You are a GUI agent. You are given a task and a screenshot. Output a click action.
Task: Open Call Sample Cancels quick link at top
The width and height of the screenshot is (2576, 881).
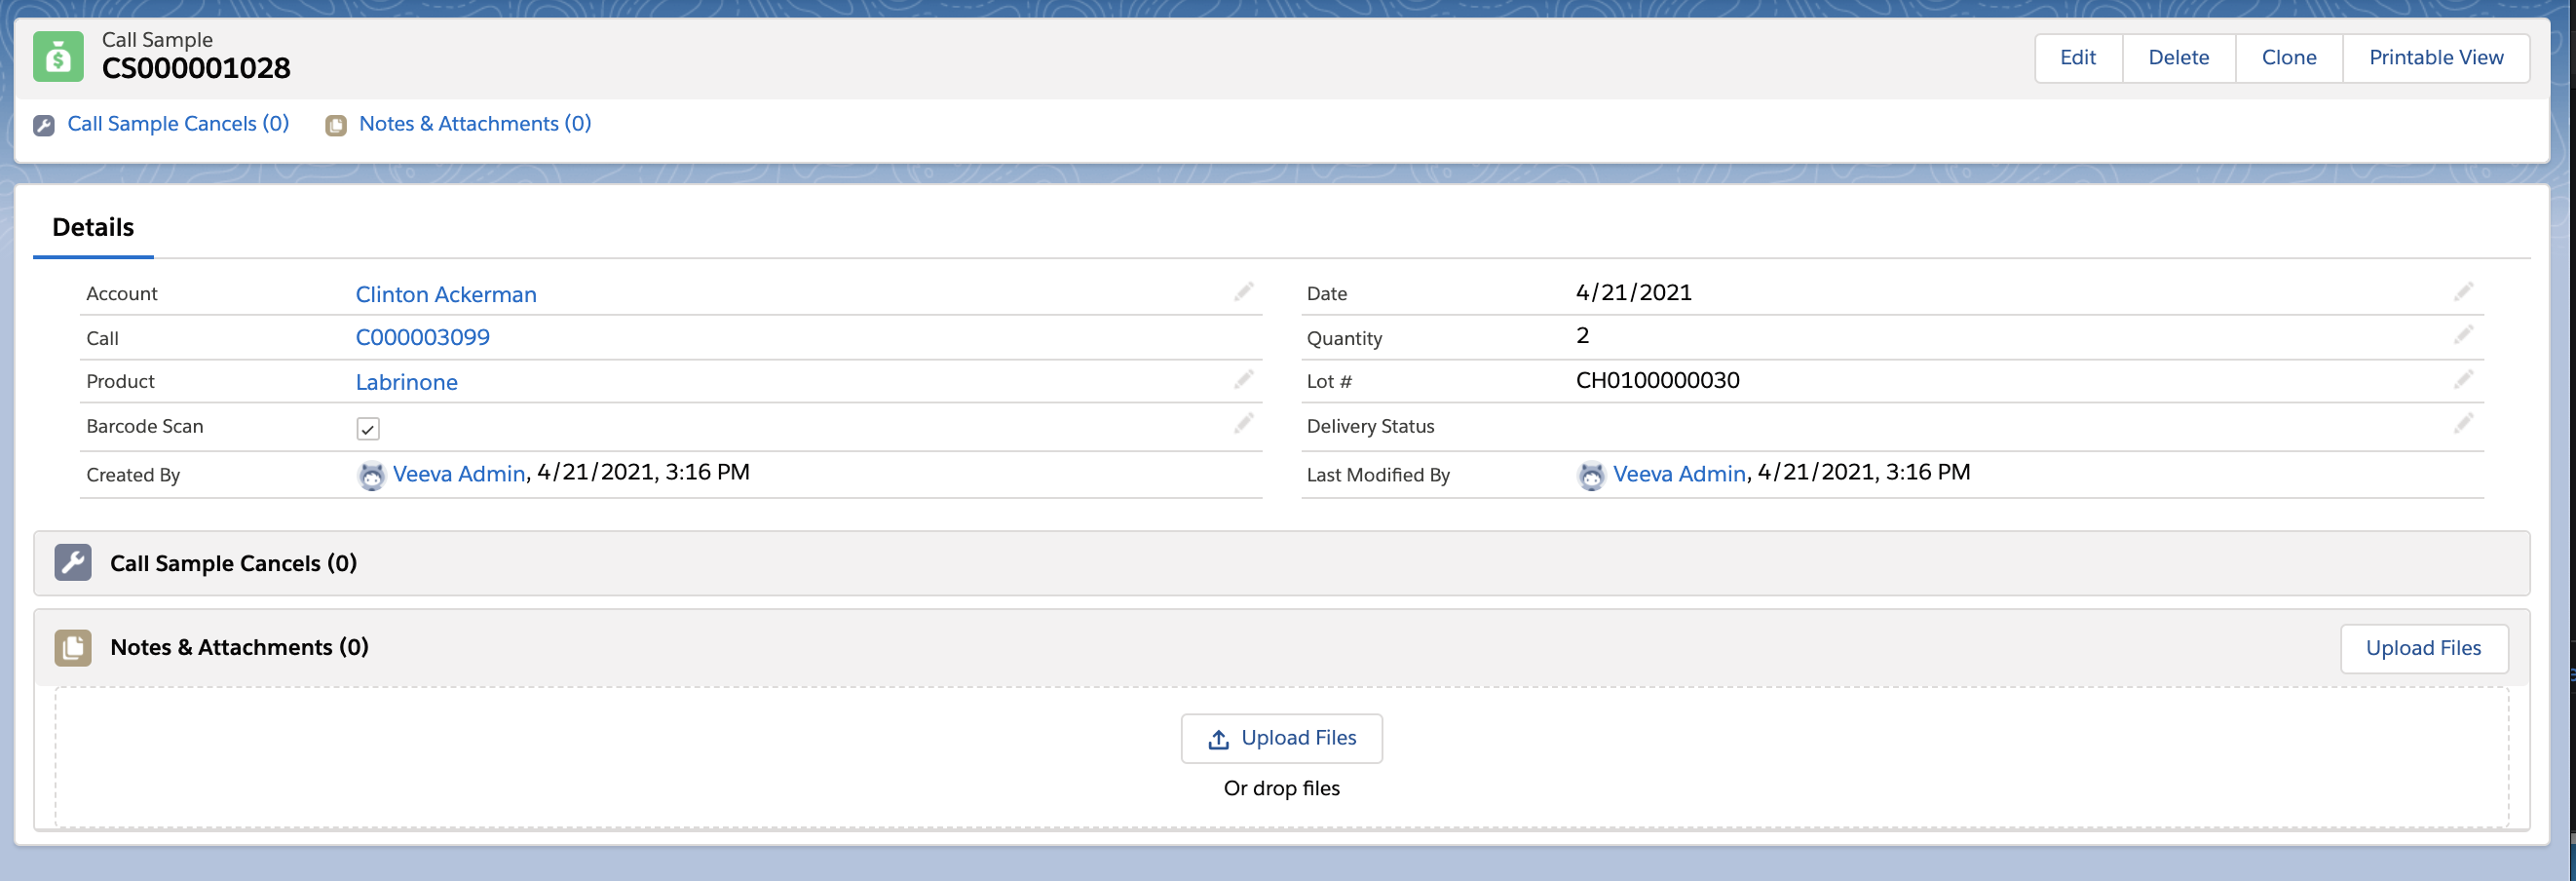coord(177,124)
